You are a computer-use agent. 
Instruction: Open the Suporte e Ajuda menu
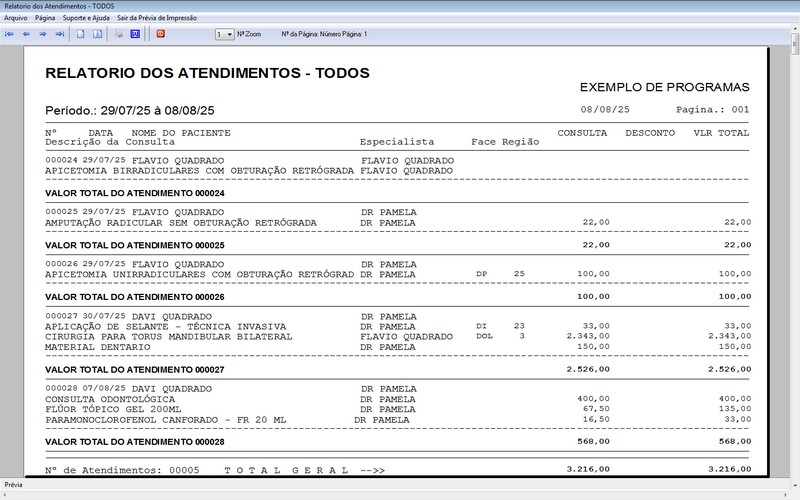[86, 18]
